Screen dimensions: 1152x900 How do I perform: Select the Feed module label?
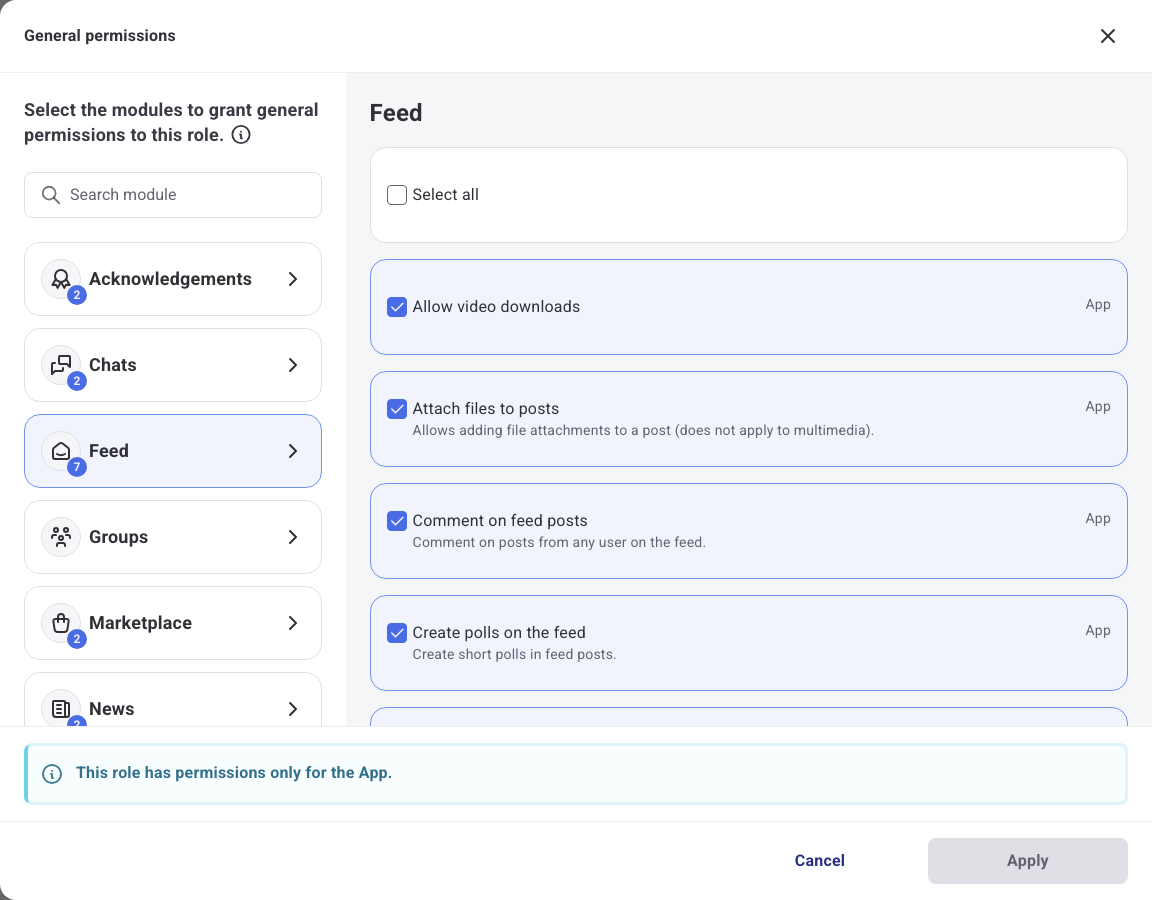109,451
